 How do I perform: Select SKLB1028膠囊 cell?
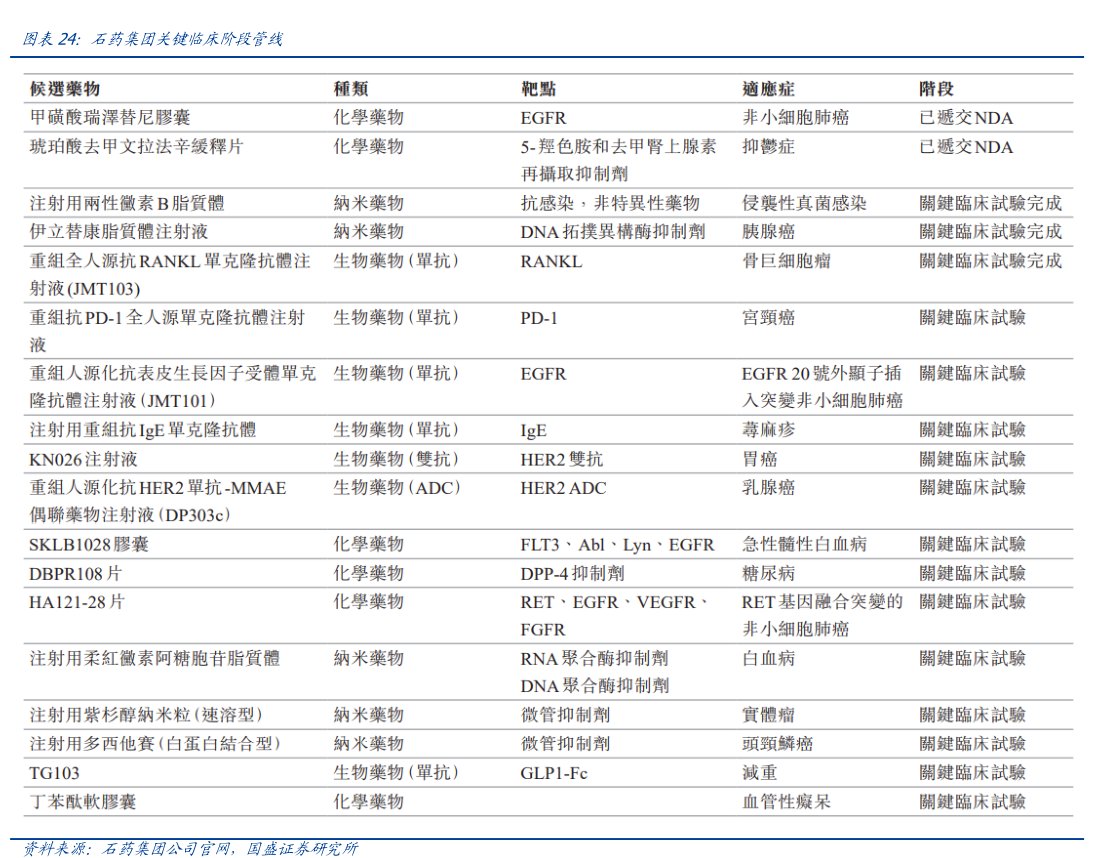[x=89, y=544]
